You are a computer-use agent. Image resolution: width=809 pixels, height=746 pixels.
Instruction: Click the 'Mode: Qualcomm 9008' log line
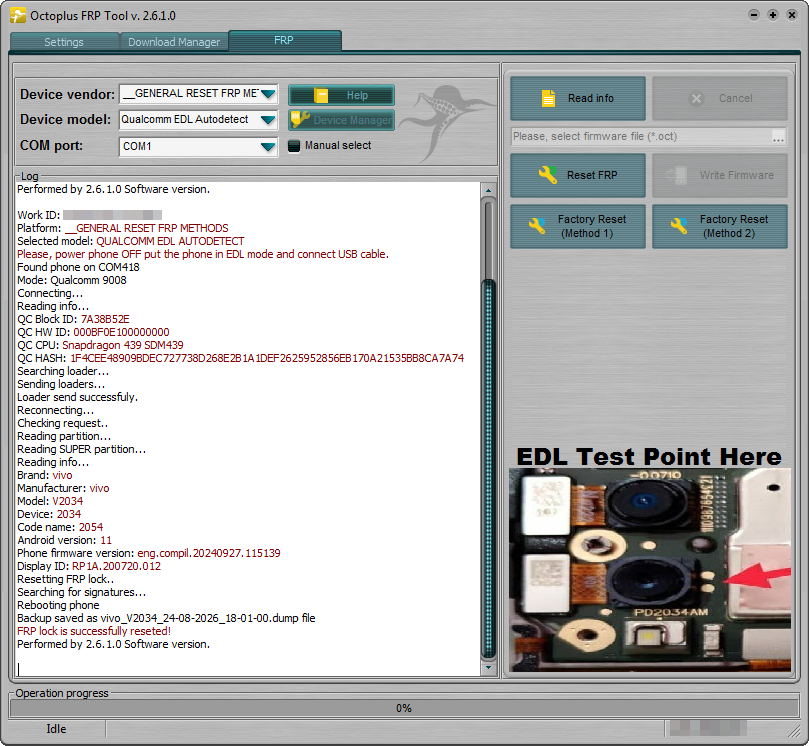coord(72,280)
